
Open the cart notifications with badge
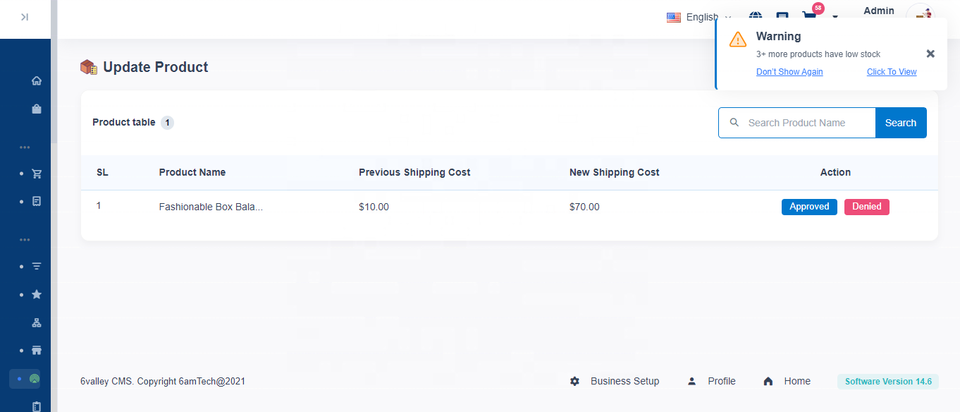coord(810,16)
